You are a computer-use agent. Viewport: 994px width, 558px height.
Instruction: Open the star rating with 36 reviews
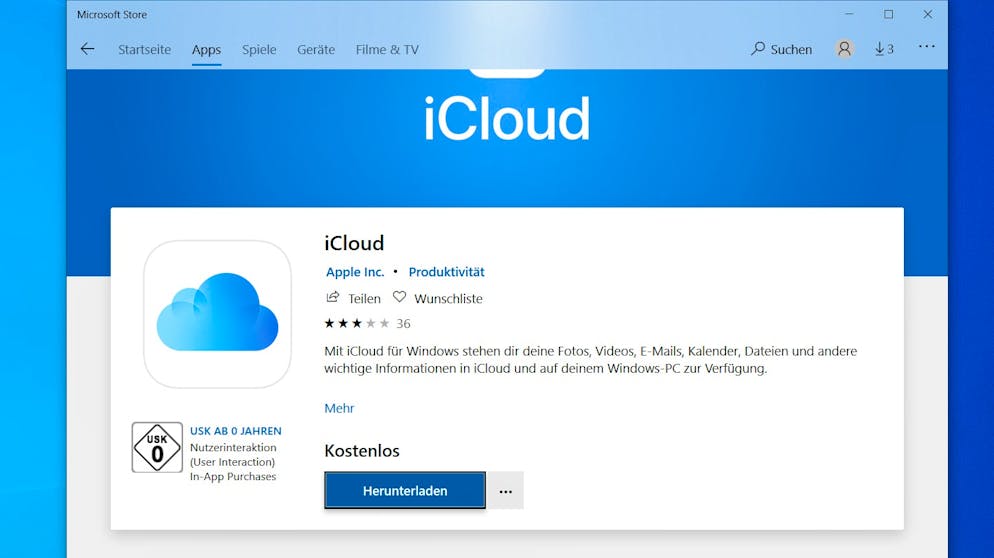[x=367, y=323]
